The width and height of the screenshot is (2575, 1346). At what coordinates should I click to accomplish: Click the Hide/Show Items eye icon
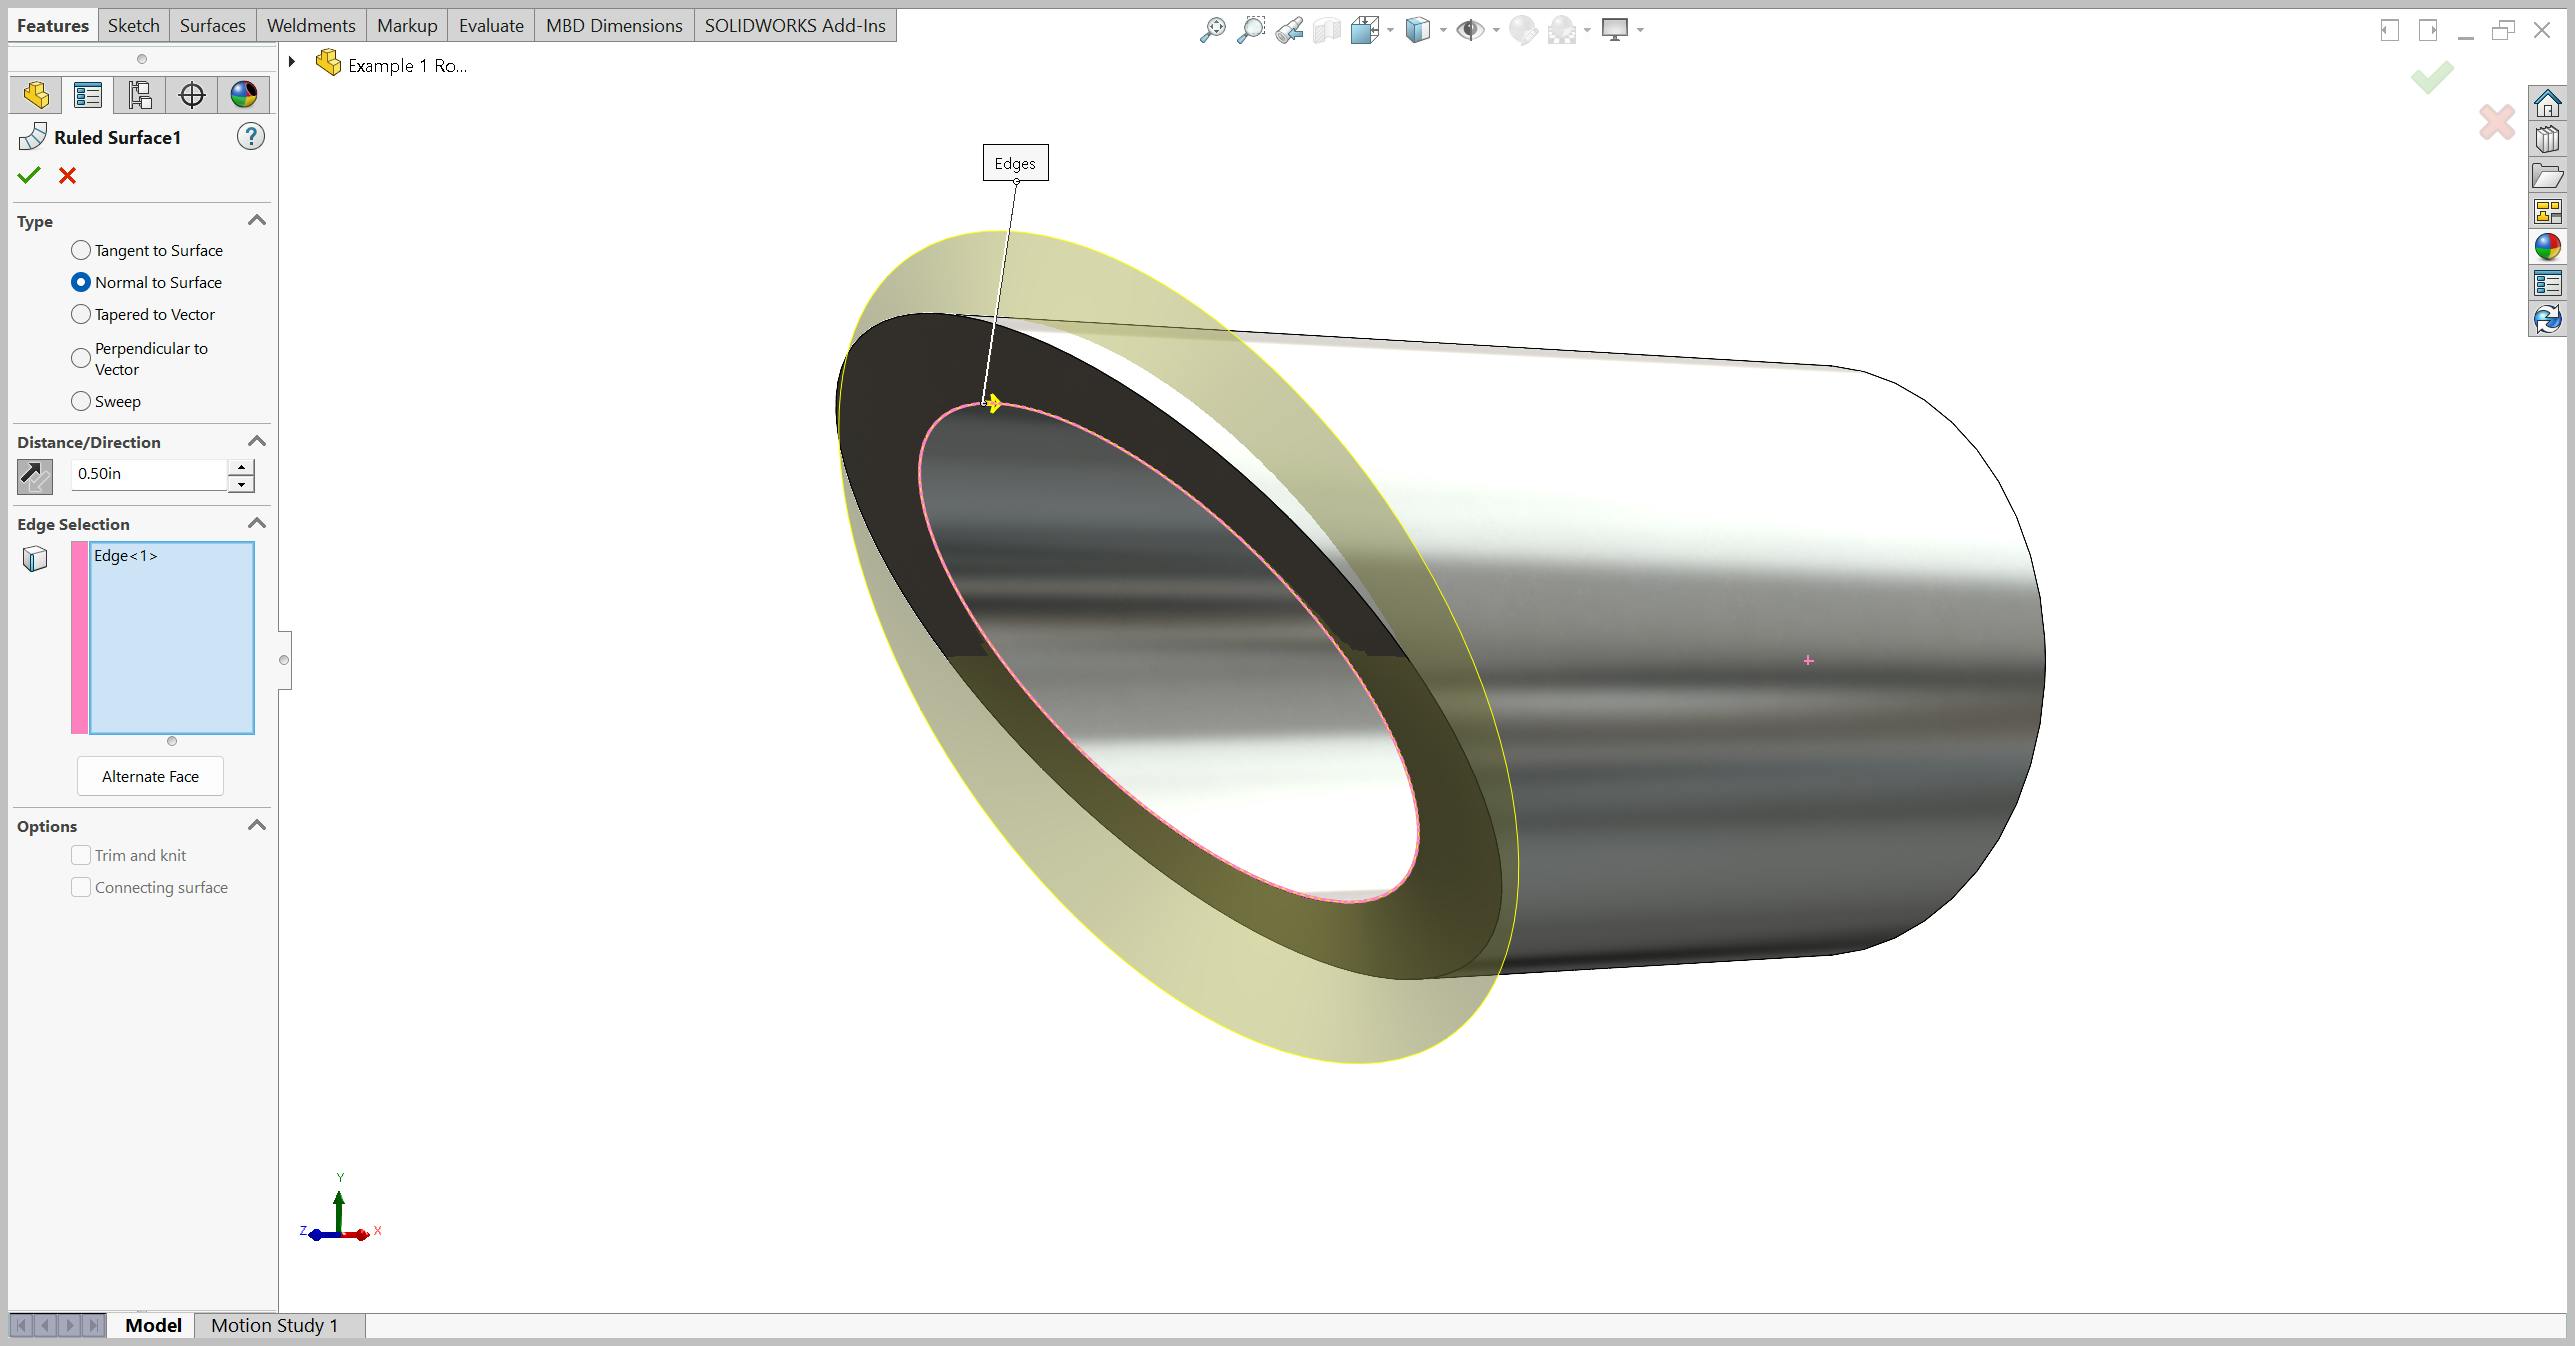coord(1469,30)
